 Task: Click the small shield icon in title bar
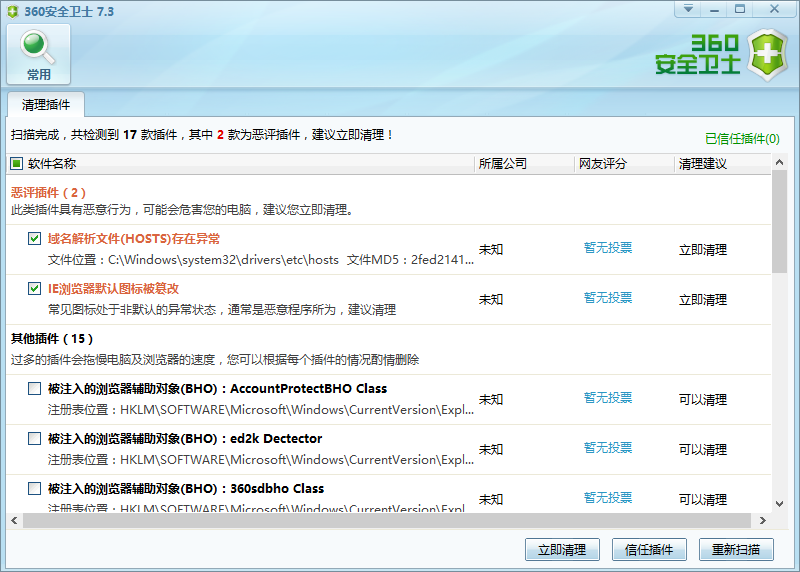click(11, 10)
